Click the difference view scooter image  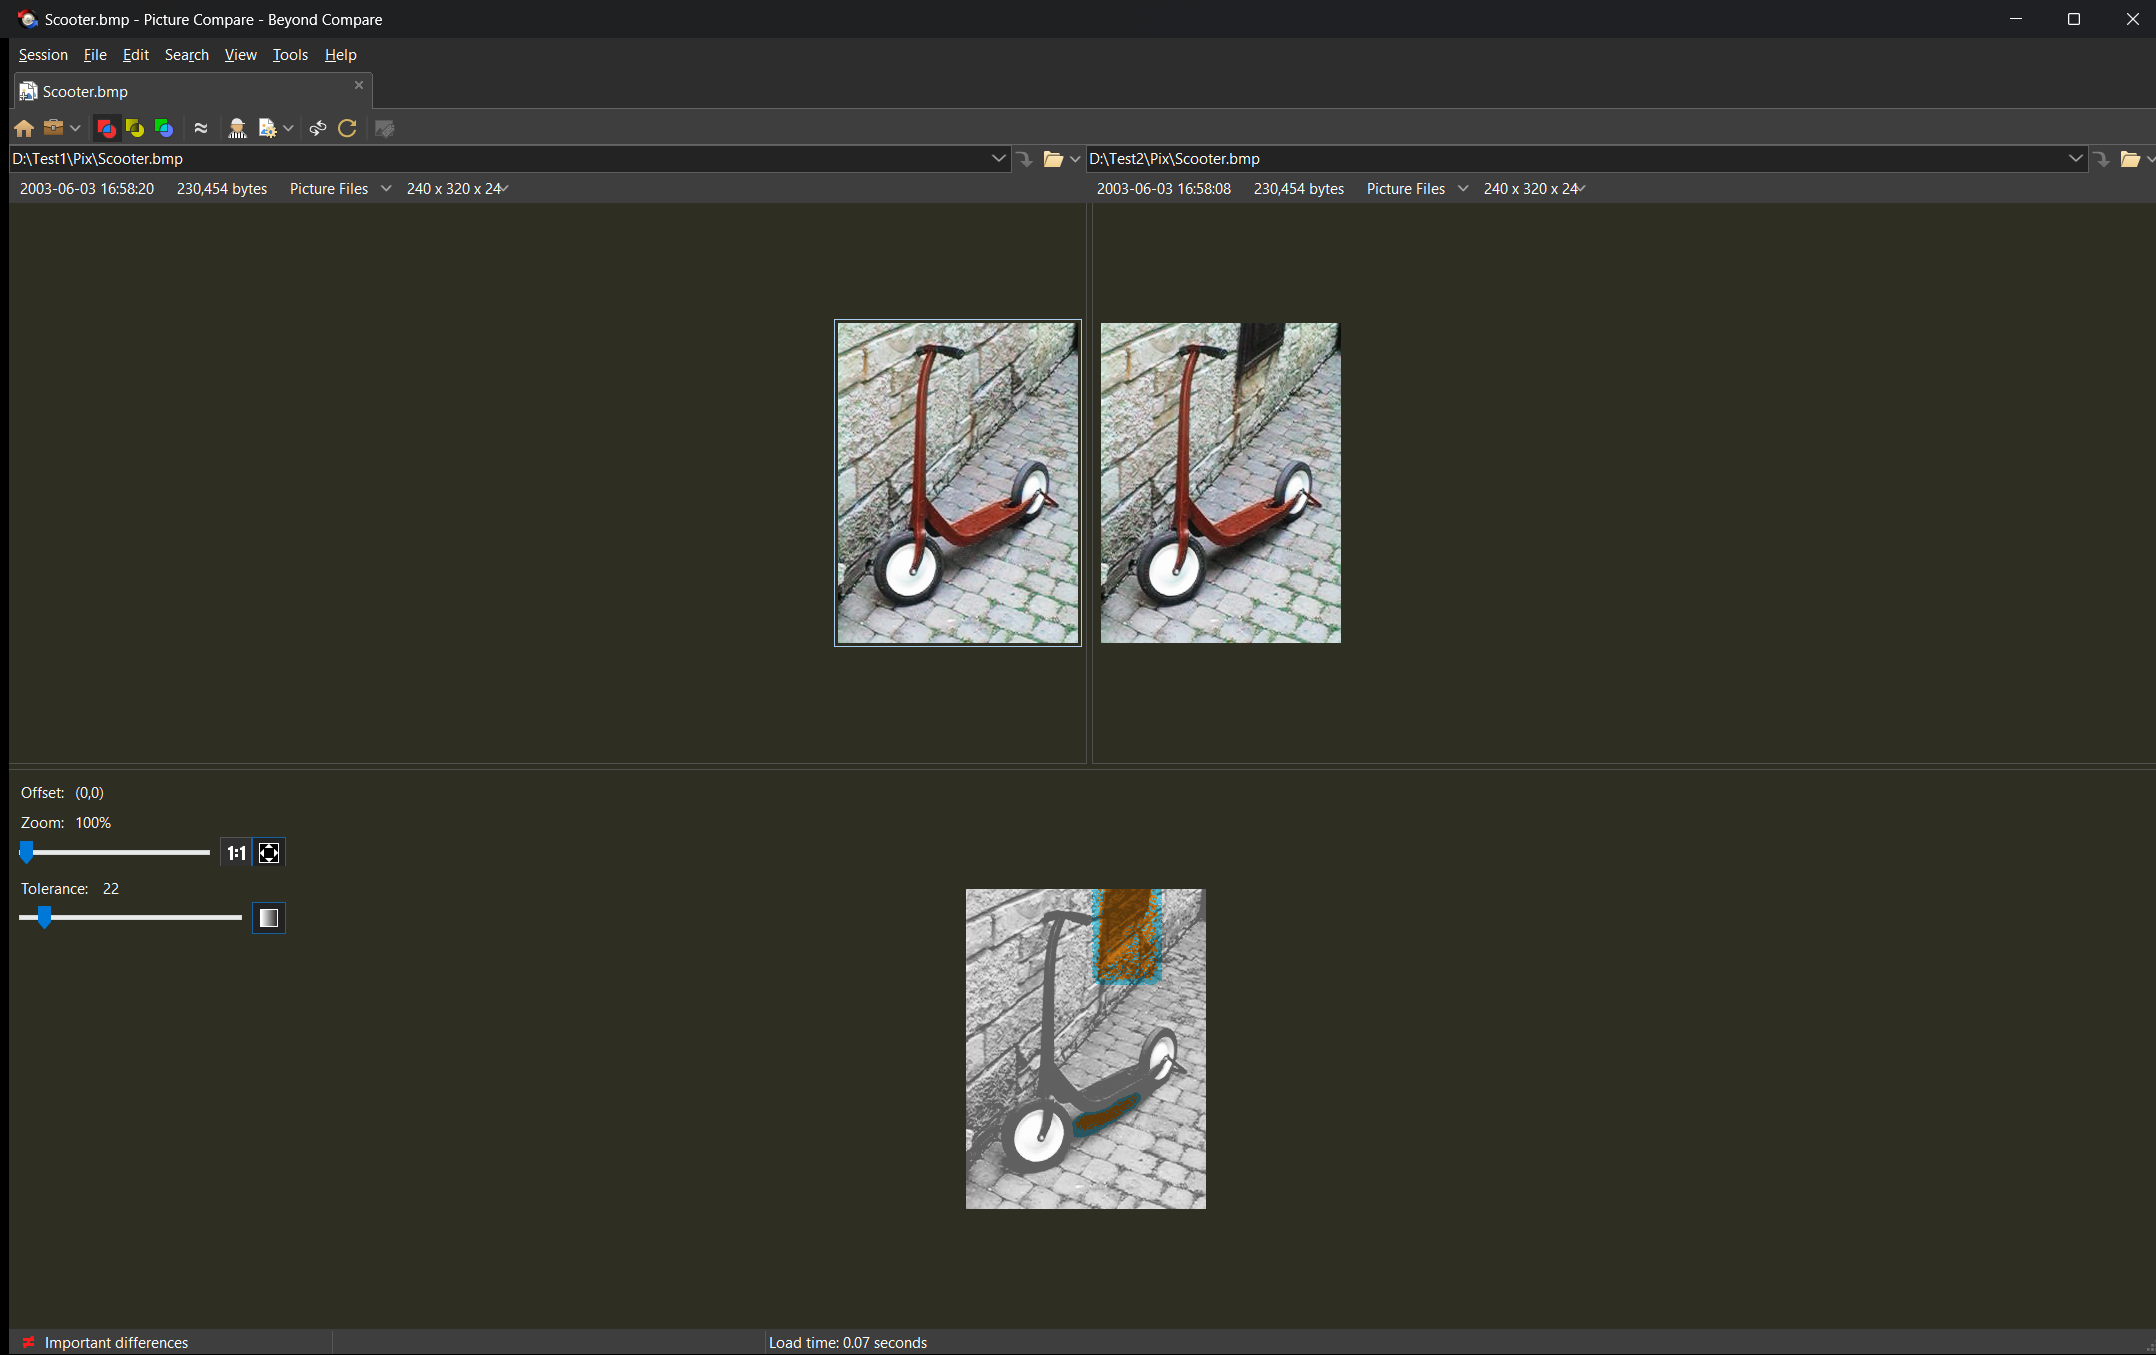click(x=1086, y=1049)
